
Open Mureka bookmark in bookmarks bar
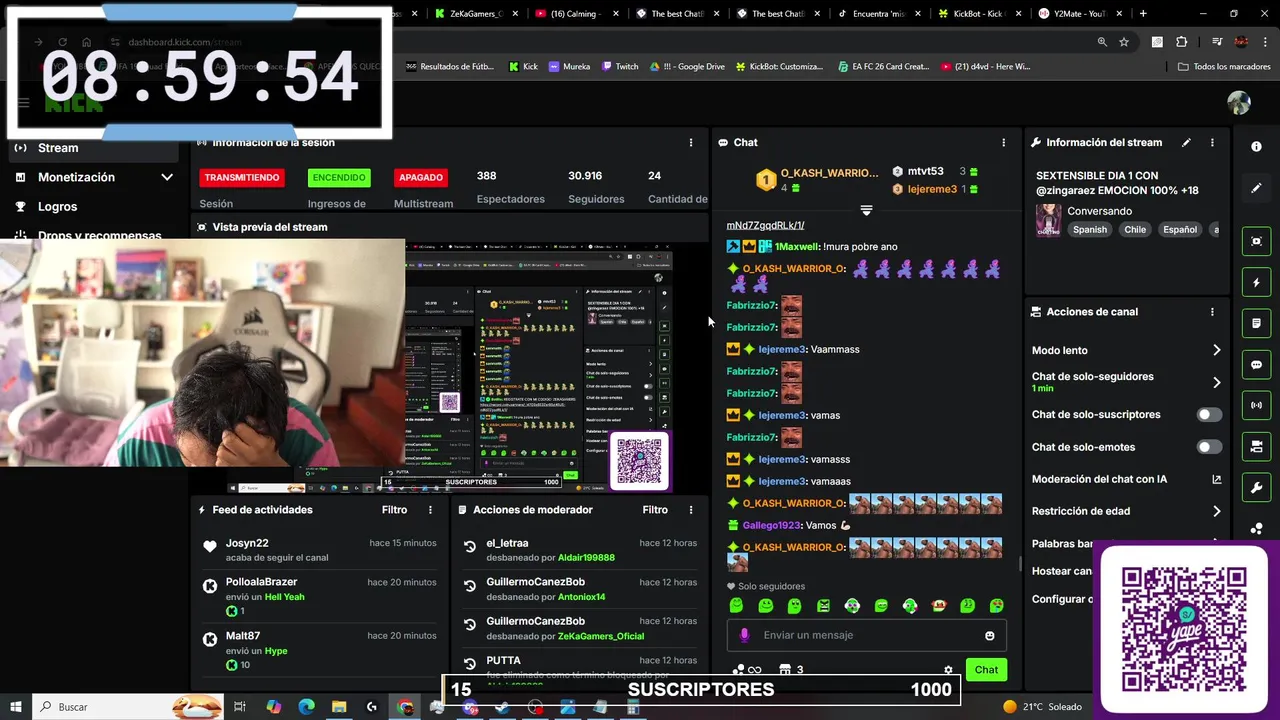pyautogui.click(x=569, y=67)
